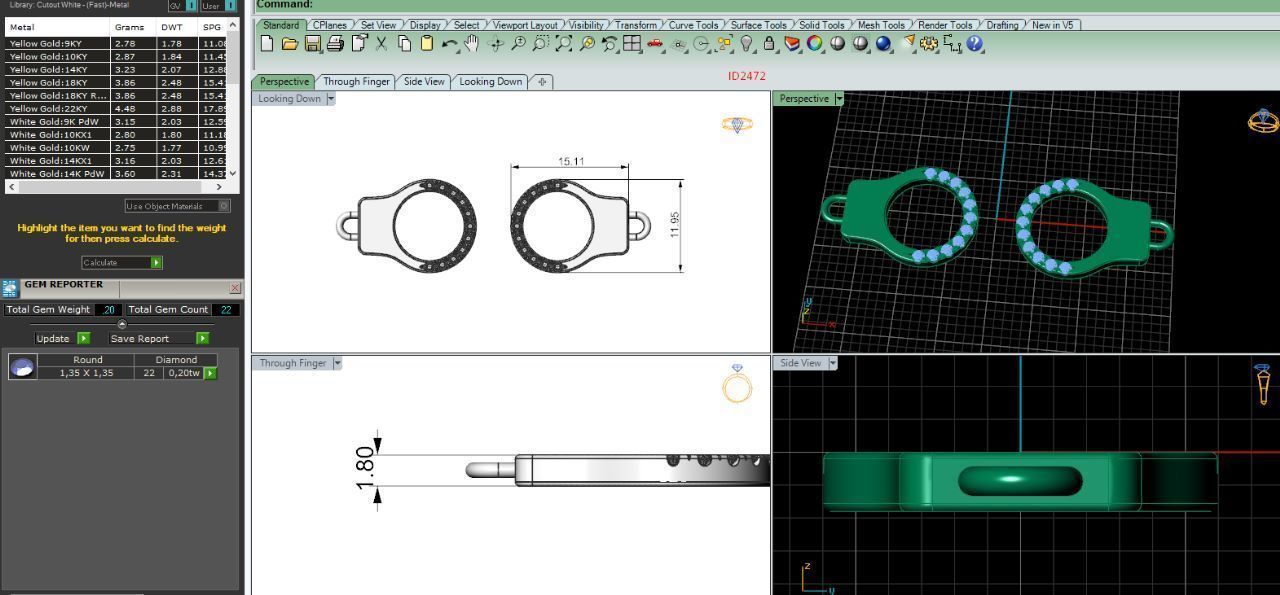Click the Calculate weight button
1280x595 pixels.
121,263
